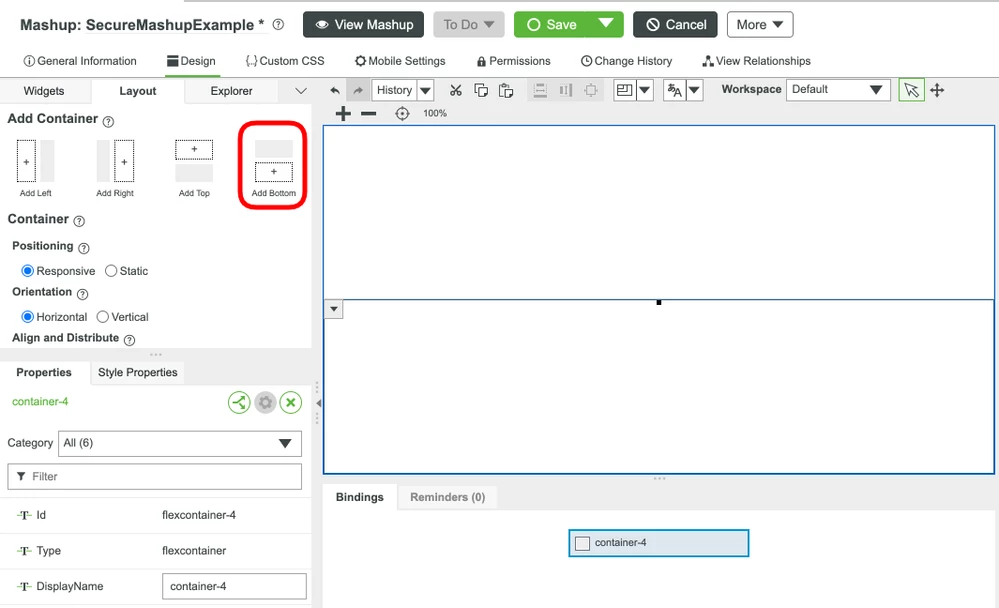Click the help icon next to Positioning
Screen dimensions: 999x608
(83, 248)
